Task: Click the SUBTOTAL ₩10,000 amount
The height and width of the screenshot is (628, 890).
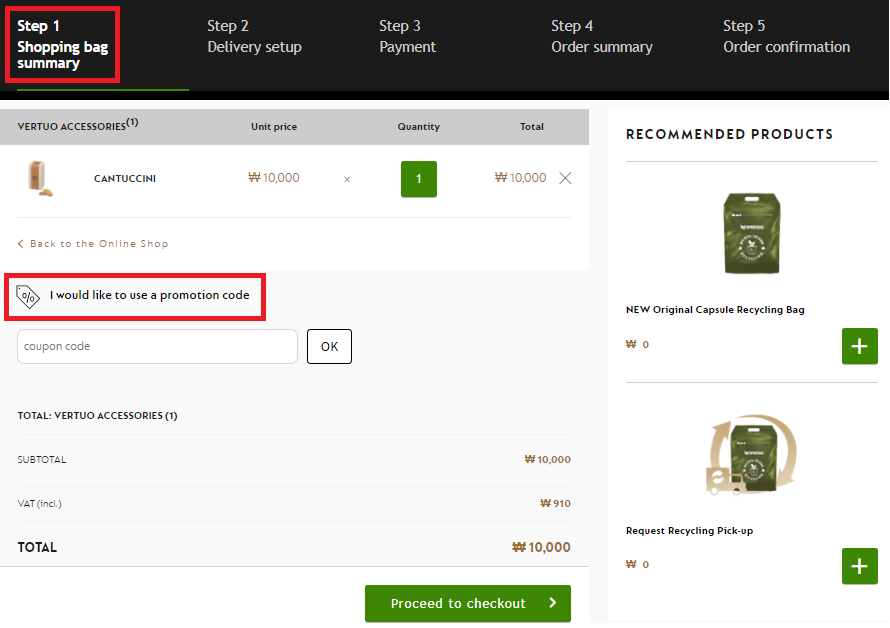Action: pyautogui.click(x=547, y=459)
